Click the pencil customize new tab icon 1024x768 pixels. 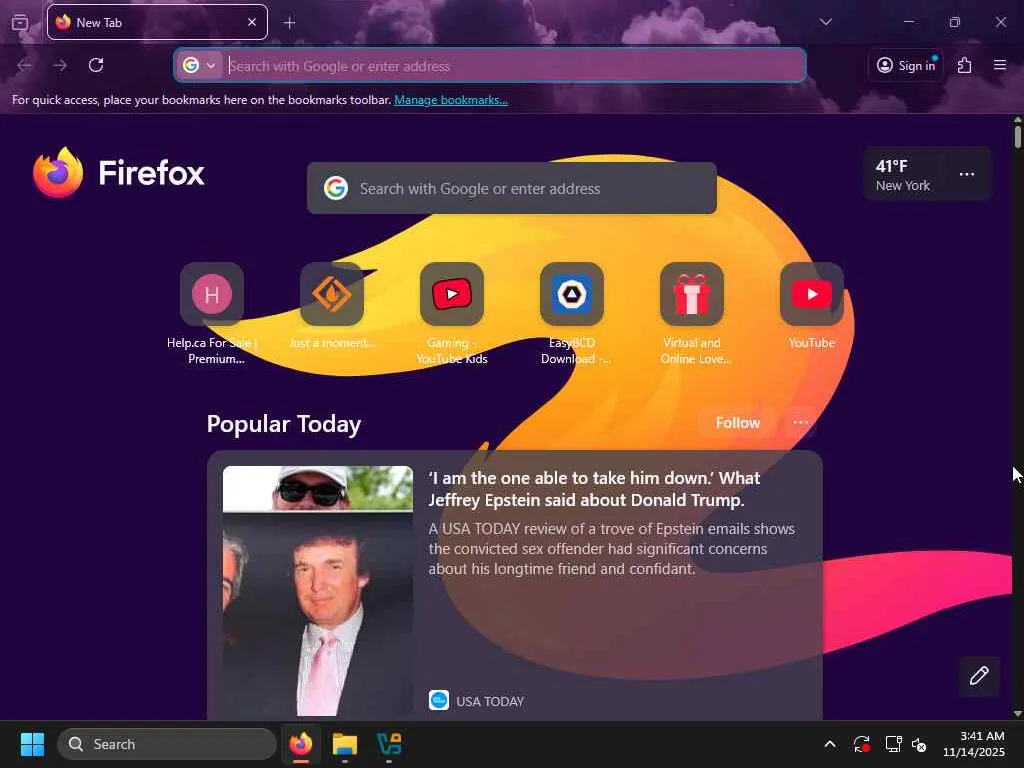point(979,675)
